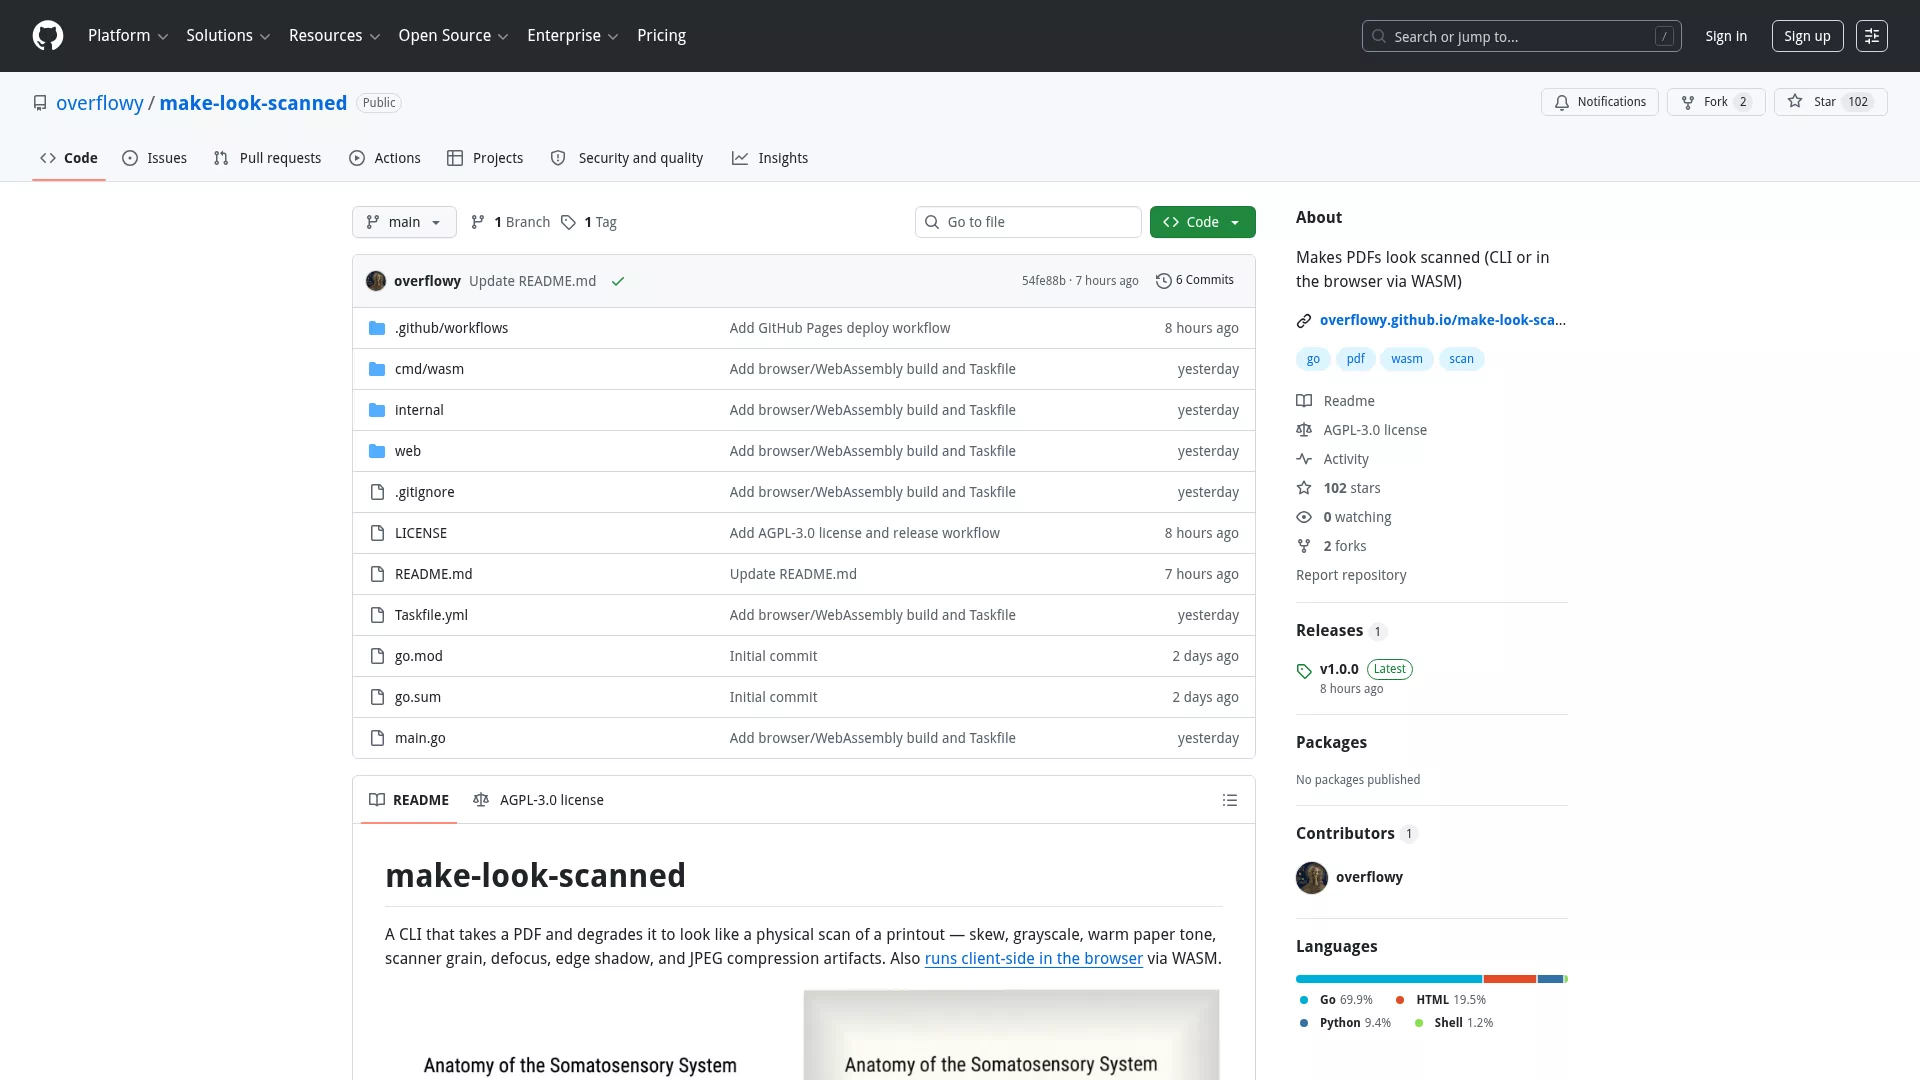The image size is (1920, 1080).
Task: Focus the Search or jump to field
Action: pyautogui.click(x=1521, y=36)
